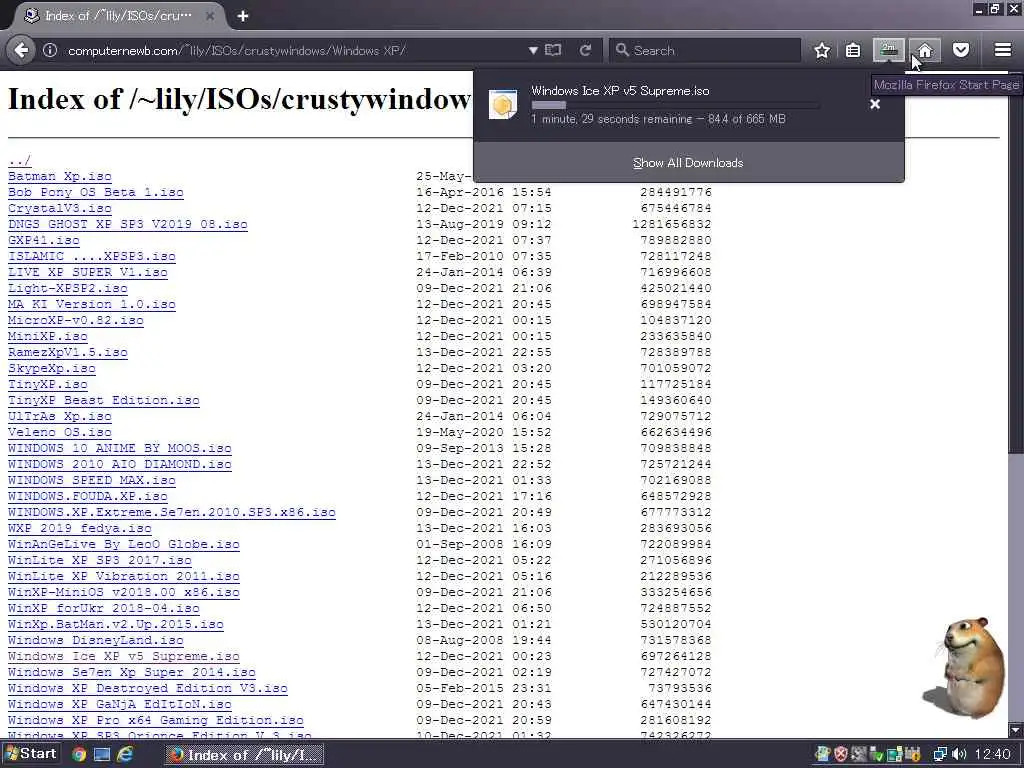This screenshot has height=768, width=1024.
Task: Click the download progress bar
Action: [675, 104]
